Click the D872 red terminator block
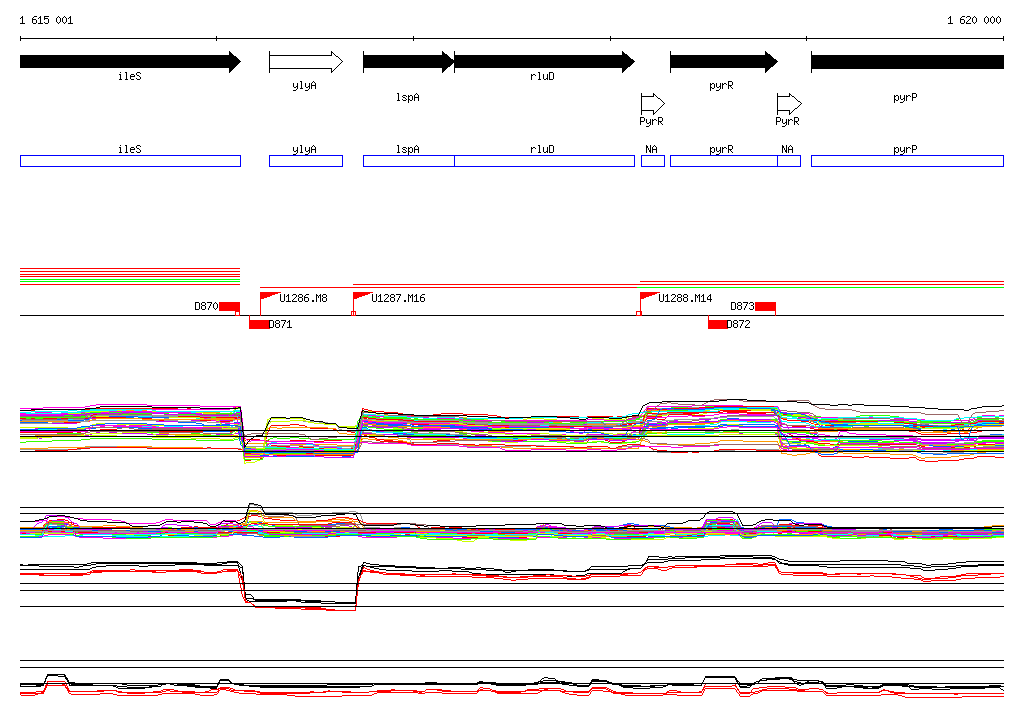 pyautogui.click(x=718, y=324)
